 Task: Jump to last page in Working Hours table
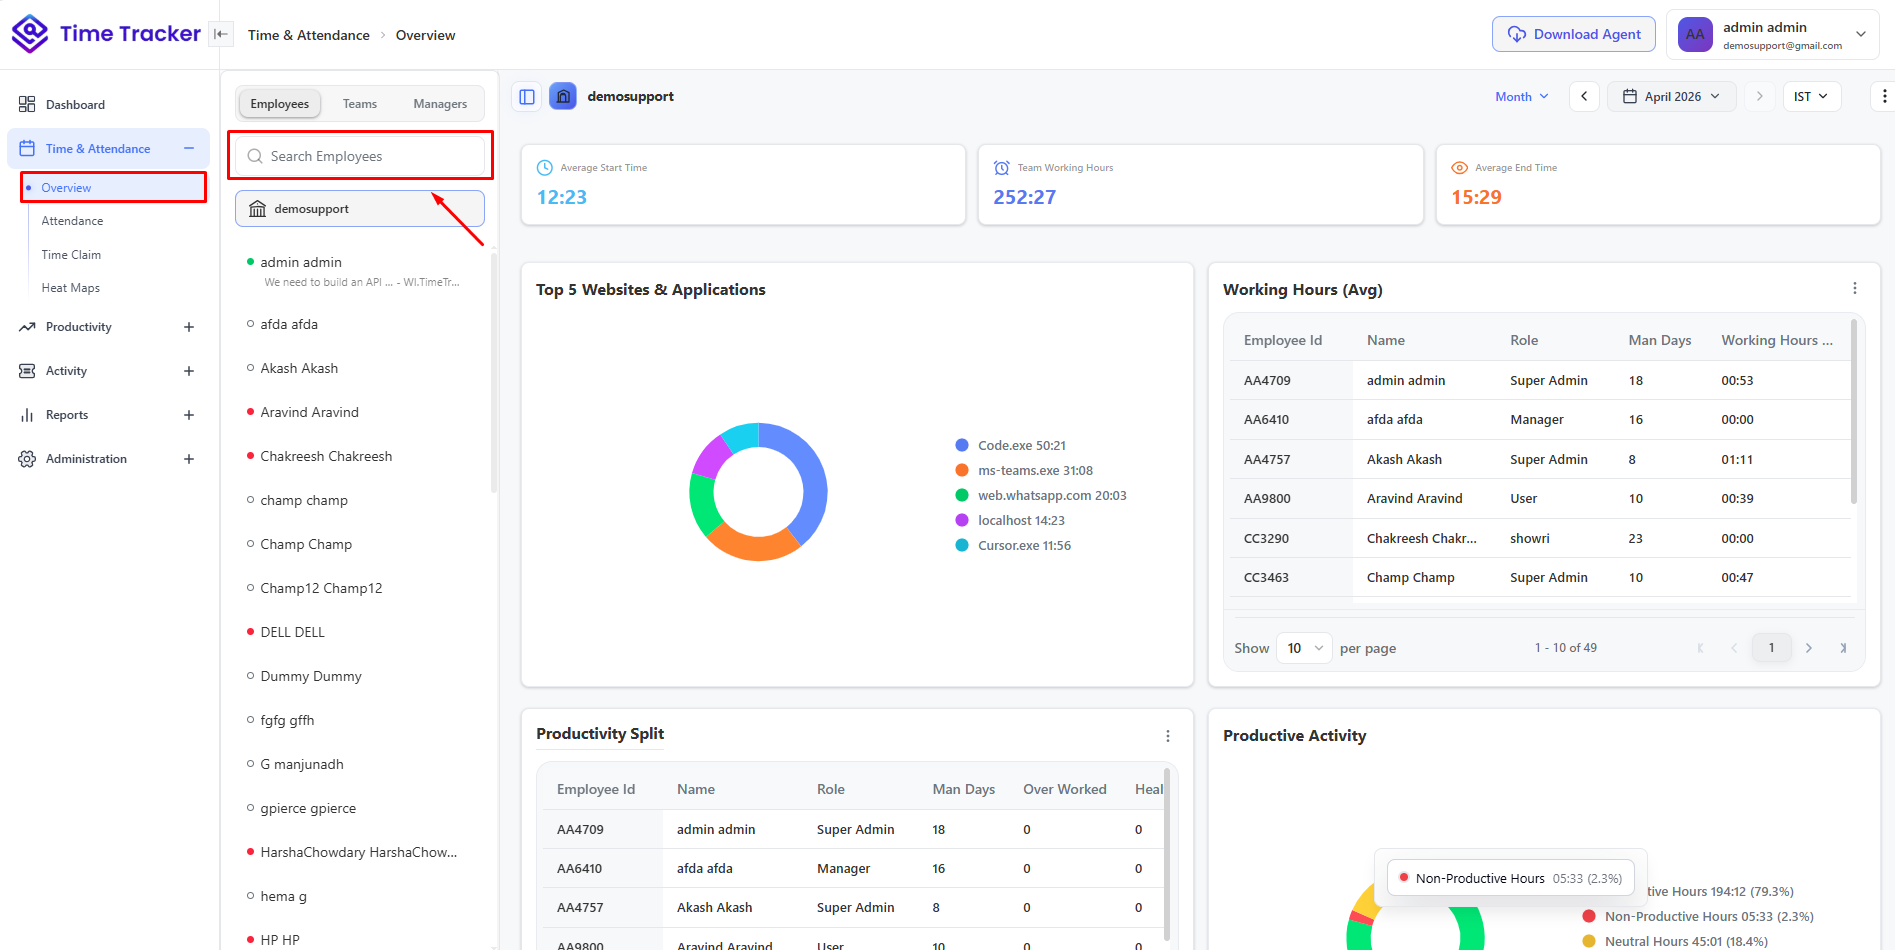(1842, 648)
